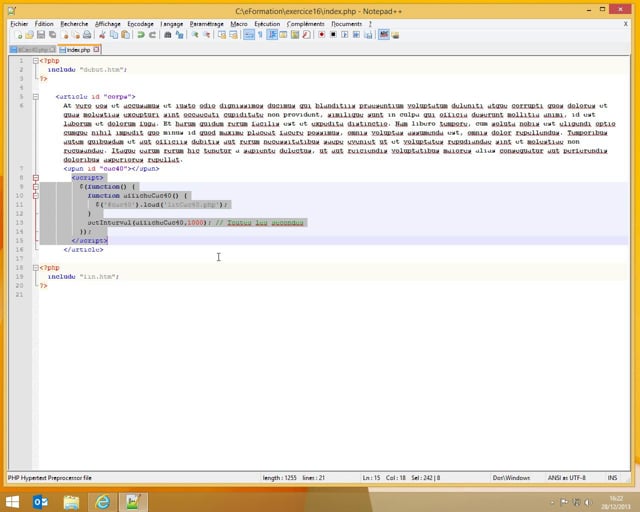
Task: Click the Paste clipboard toolbar icon
Action: (126, 35)
